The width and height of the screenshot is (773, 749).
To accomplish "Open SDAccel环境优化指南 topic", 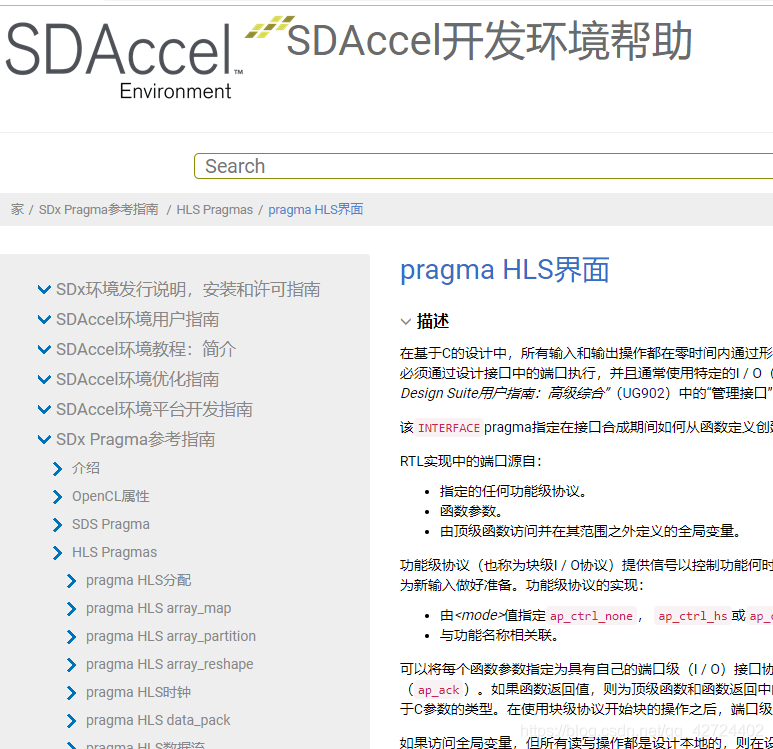I will pos(138,379).
